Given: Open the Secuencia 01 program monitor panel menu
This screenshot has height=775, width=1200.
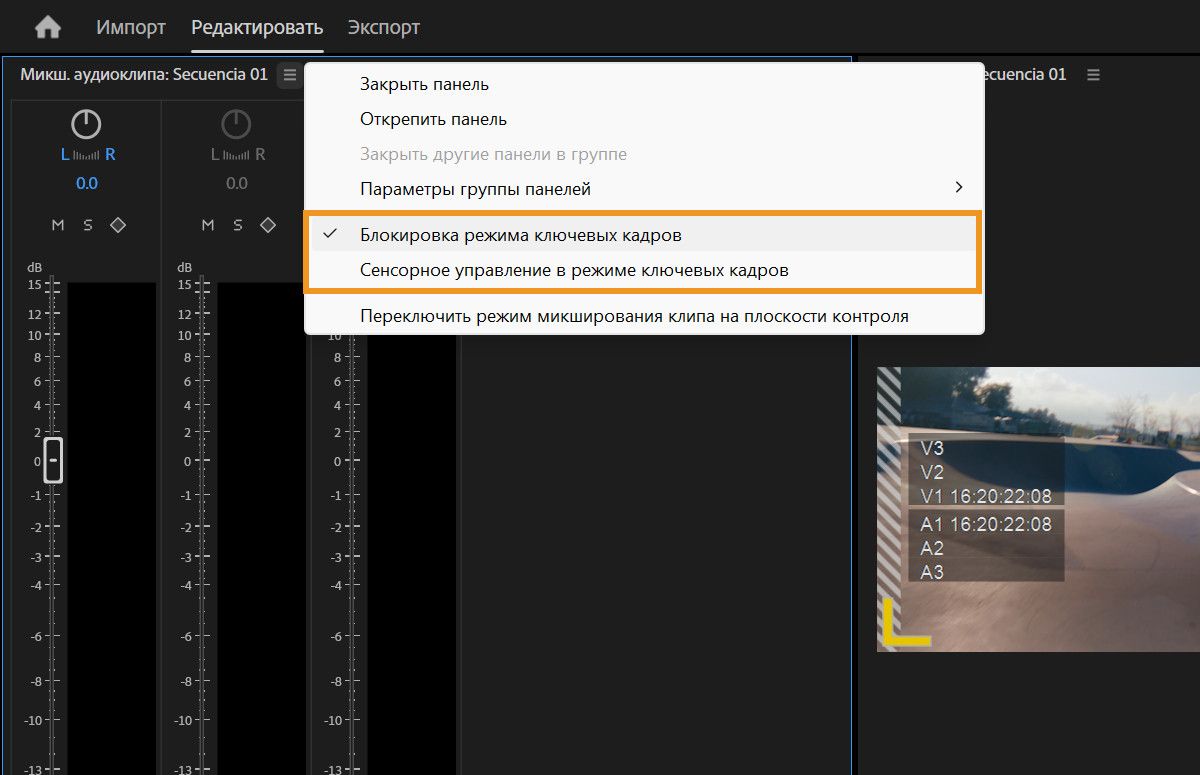Looking at the screenshot, I should (1093, 75).
